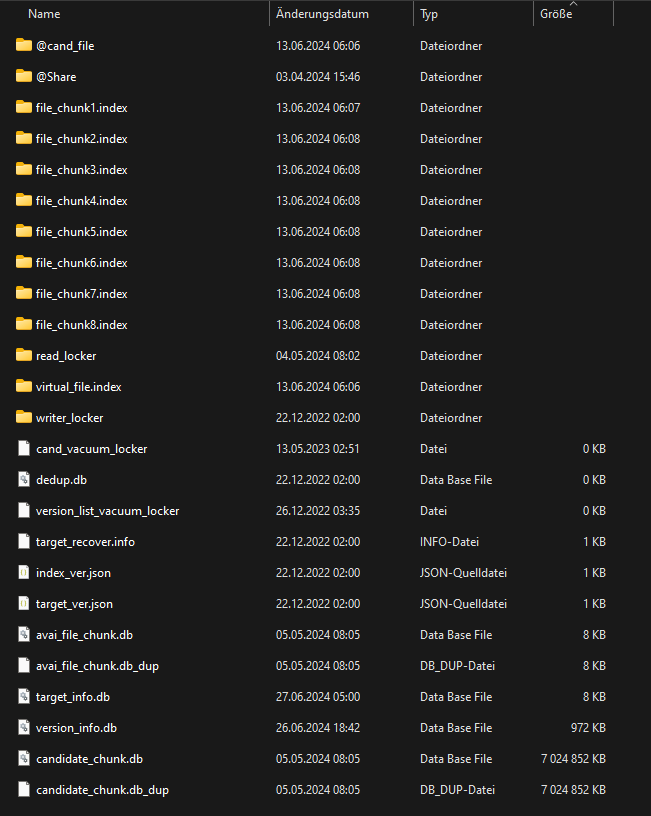
Task: Sort files by Name column header
Action: (x=44, y=15)
